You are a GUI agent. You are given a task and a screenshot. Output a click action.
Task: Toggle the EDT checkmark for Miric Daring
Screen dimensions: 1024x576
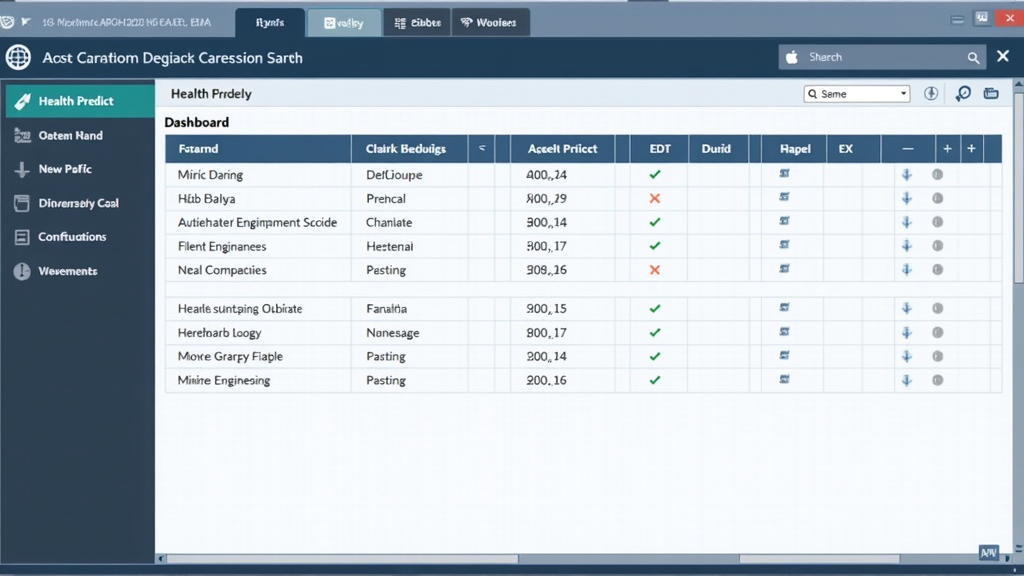tap(655, 174)
